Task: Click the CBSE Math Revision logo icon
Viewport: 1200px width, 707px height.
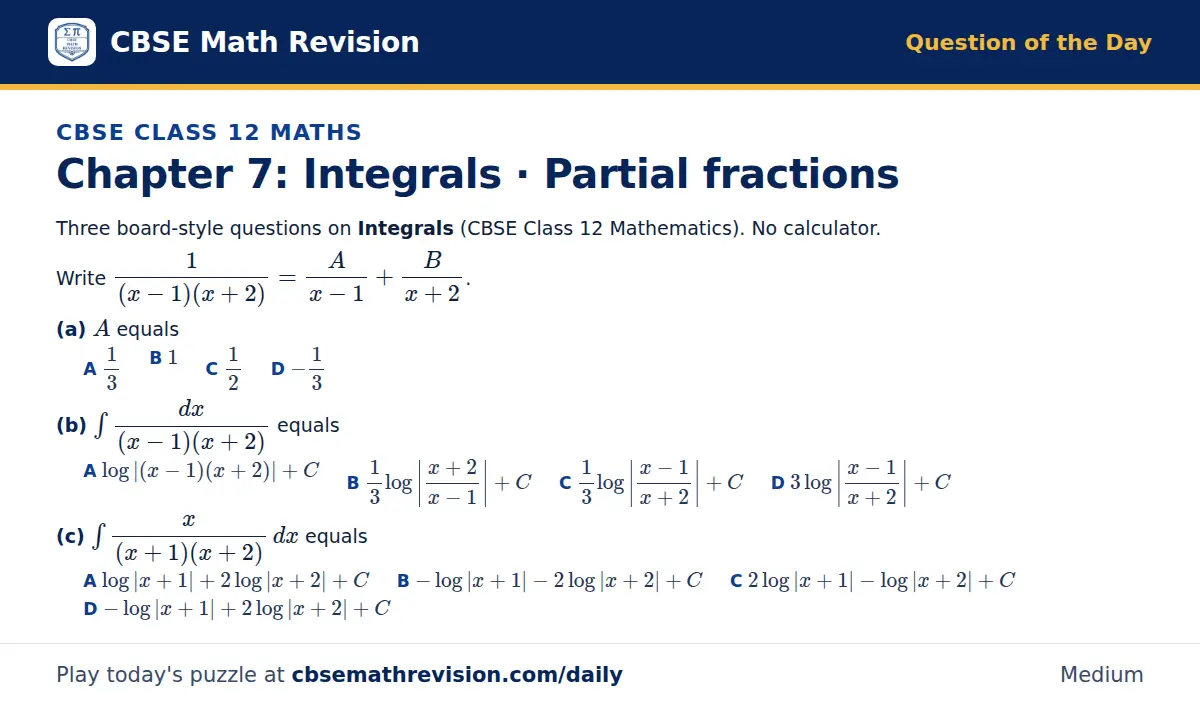Action: click(72, 42)
